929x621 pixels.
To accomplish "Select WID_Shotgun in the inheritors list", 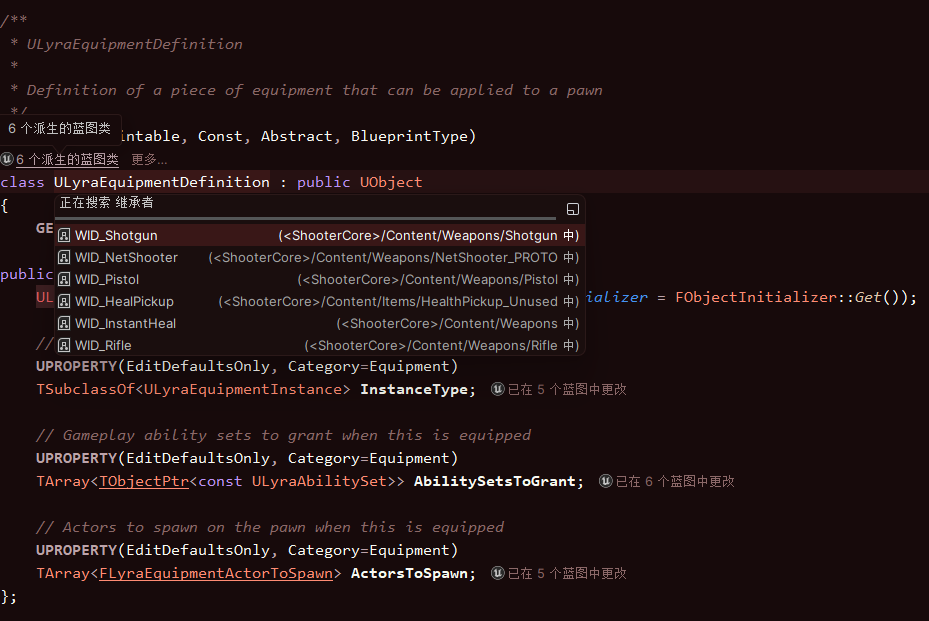I will (x=116, y=236).
